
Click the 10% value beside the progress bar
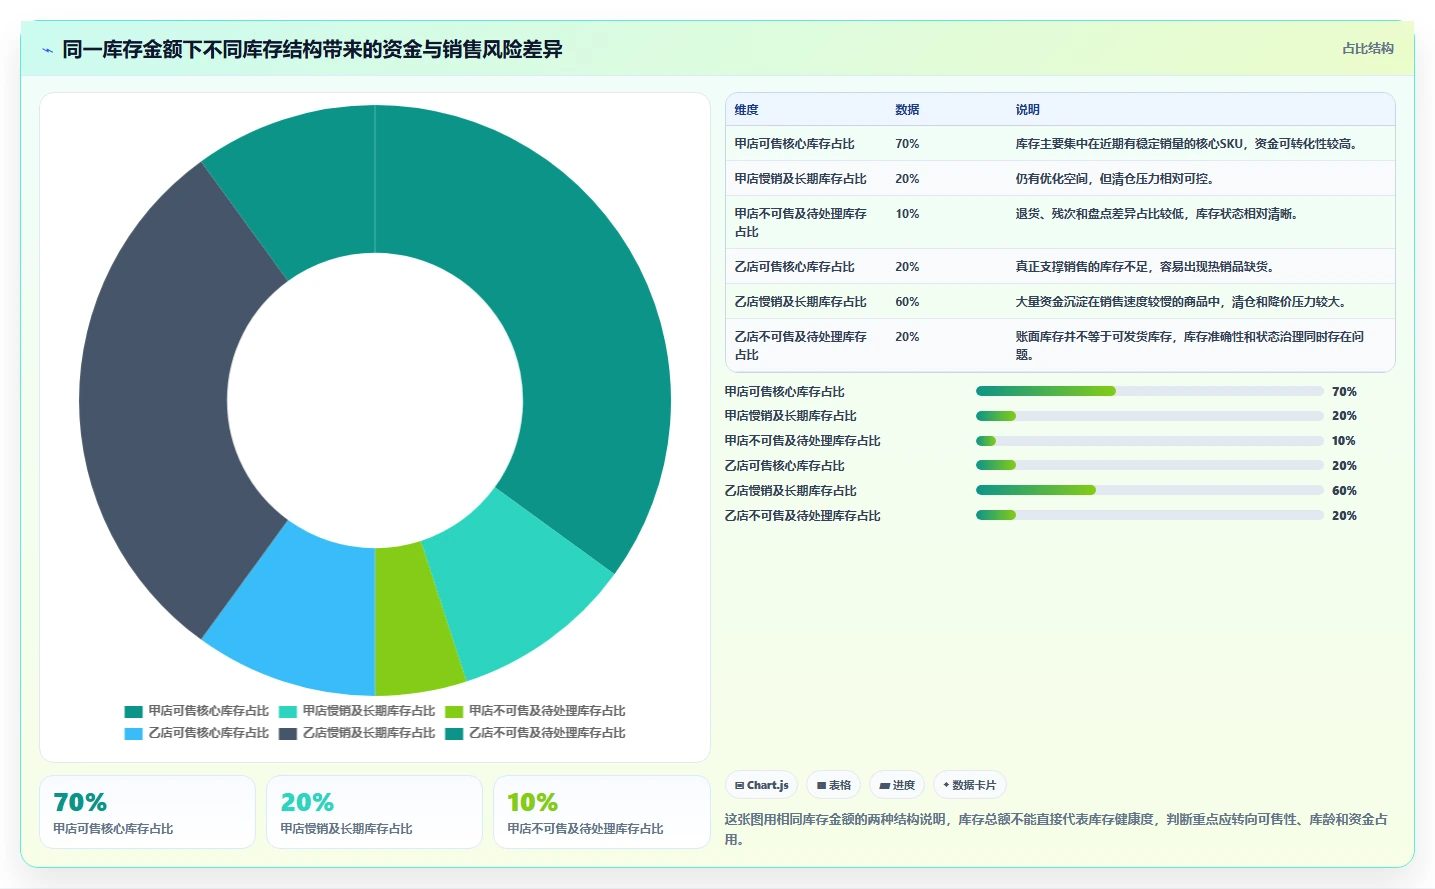1344,441
